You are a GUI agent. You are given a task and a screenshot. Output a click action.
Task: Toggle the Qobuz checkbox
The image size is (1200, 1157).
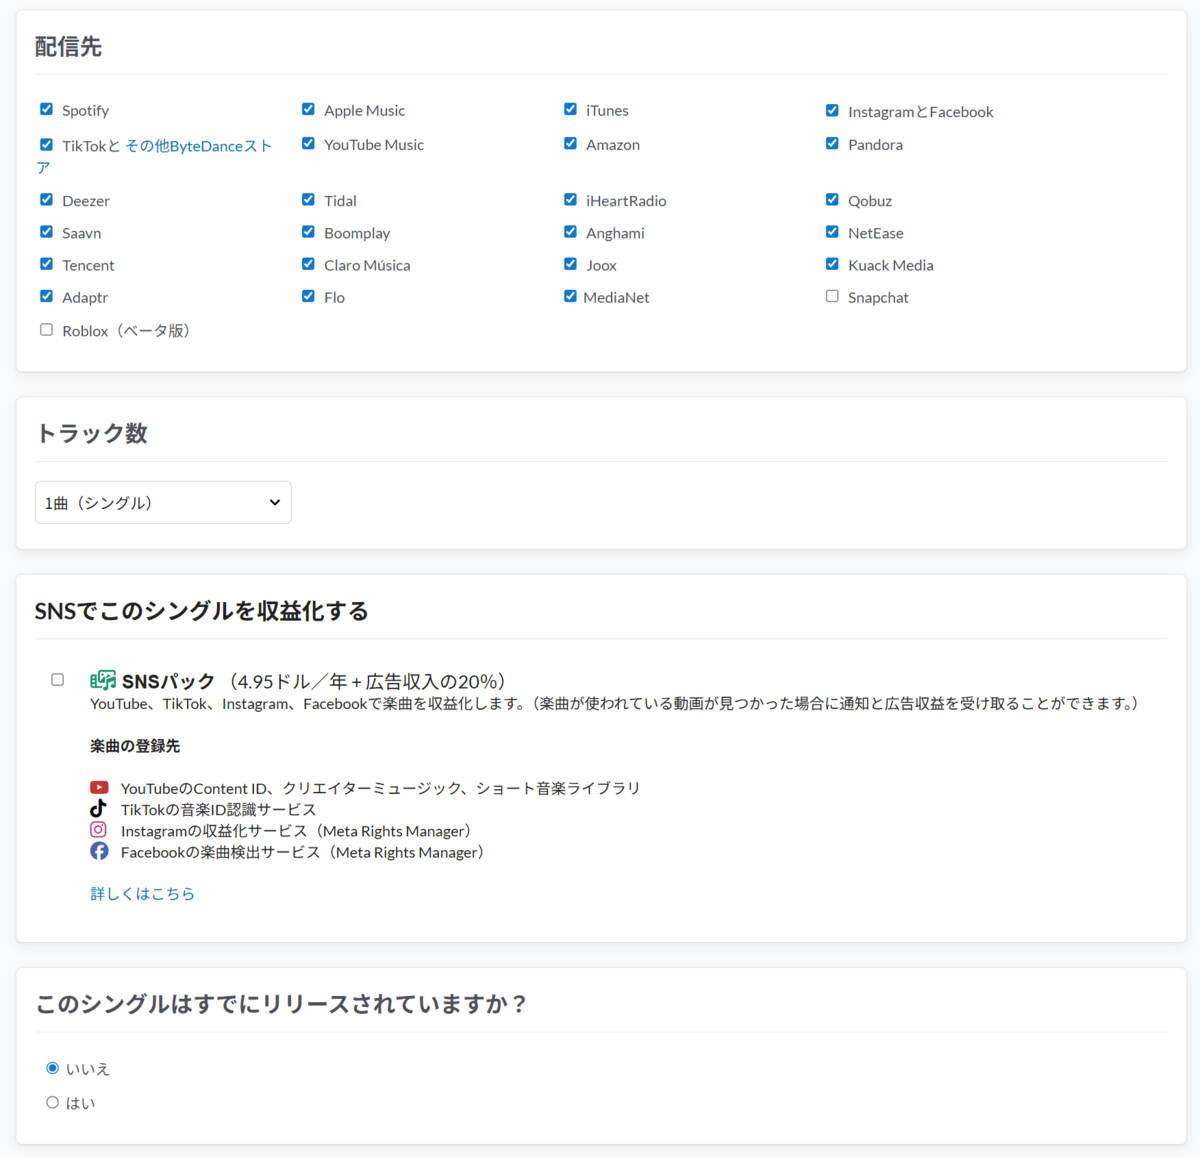832,199
